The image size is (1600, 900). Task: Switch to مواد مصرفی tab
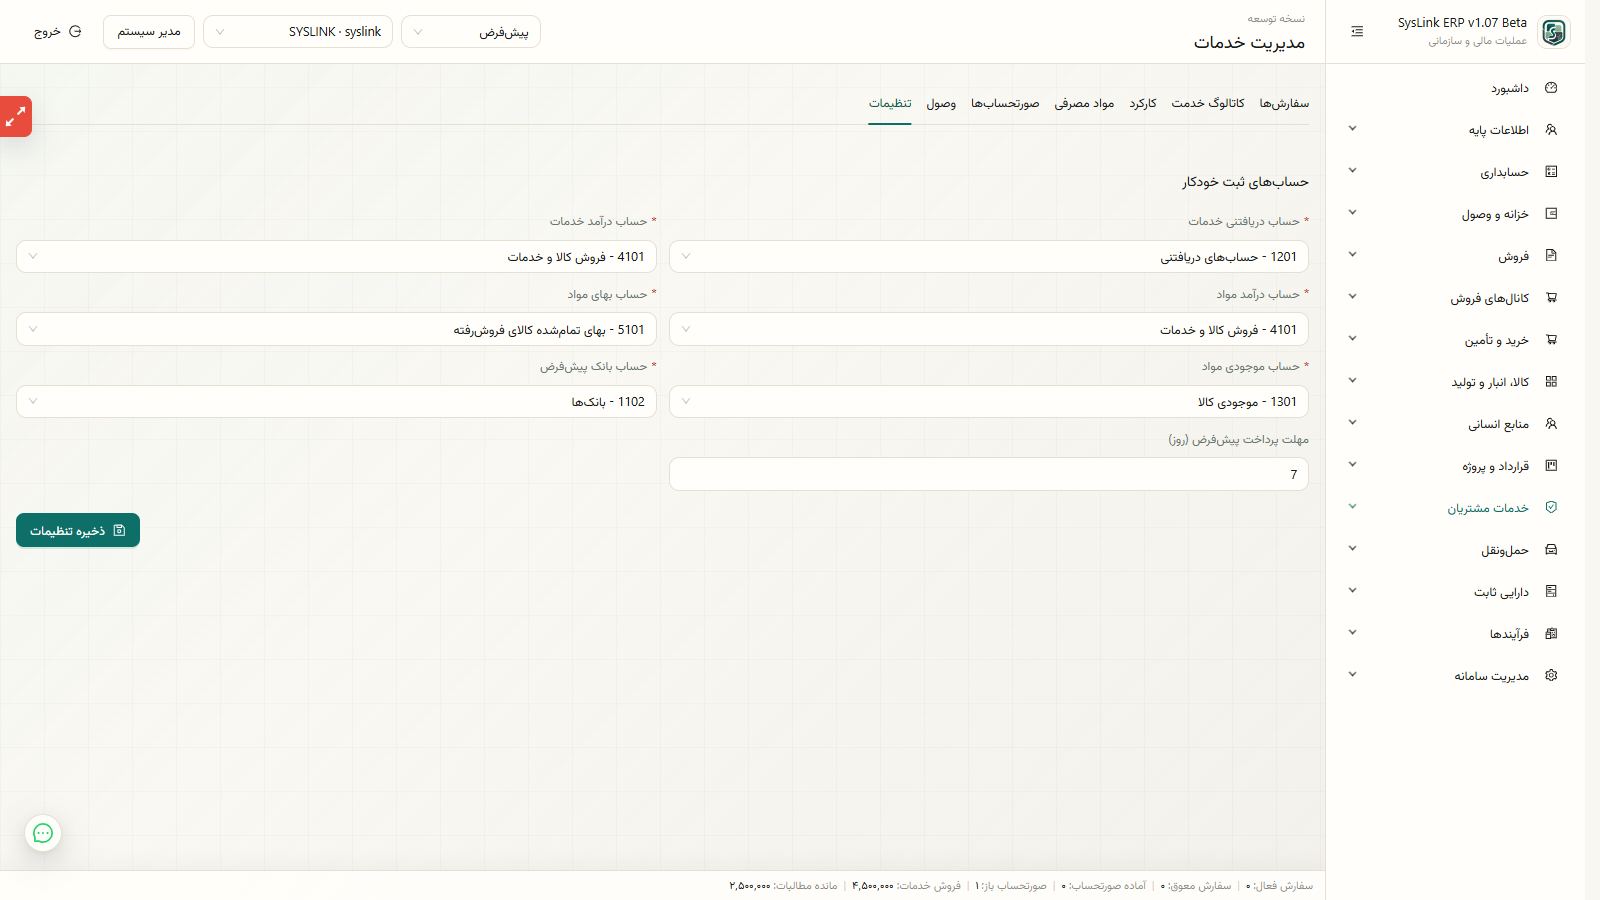pos(1084,103)
